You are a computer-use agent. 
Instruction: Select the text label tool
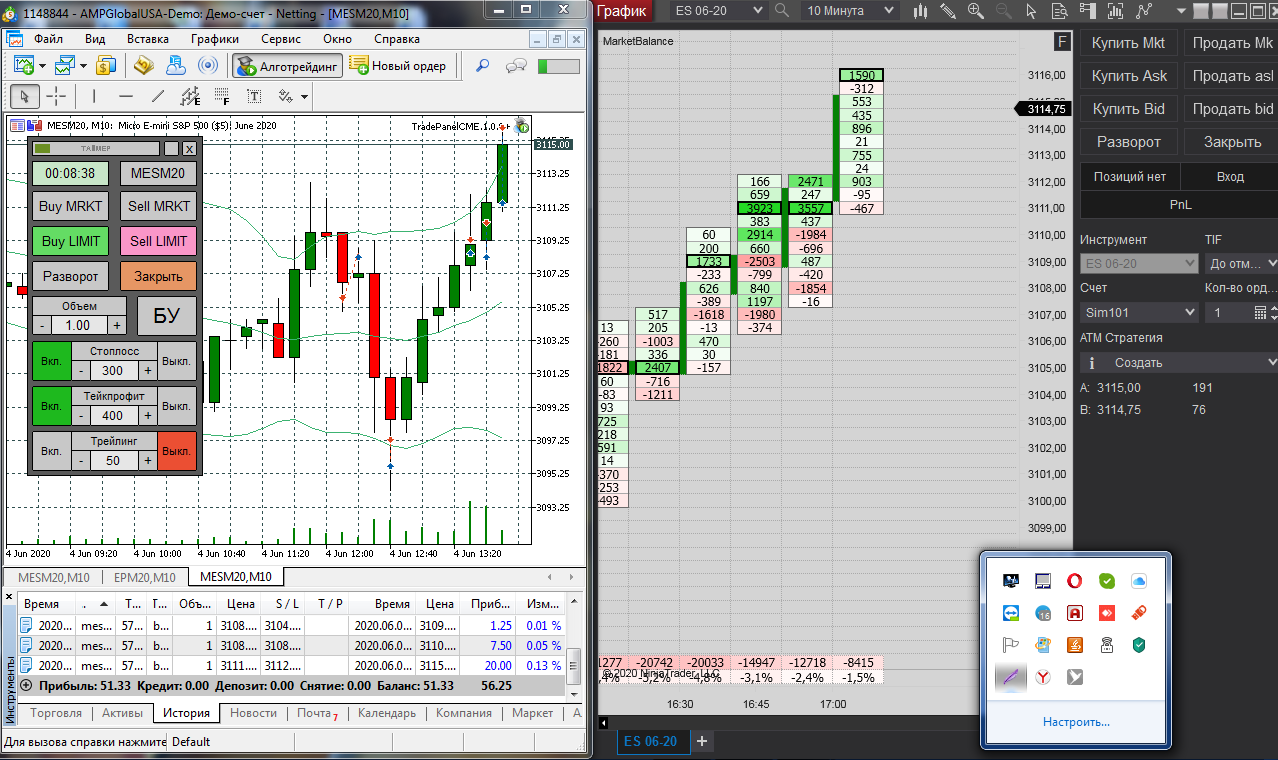pos(255,97)
